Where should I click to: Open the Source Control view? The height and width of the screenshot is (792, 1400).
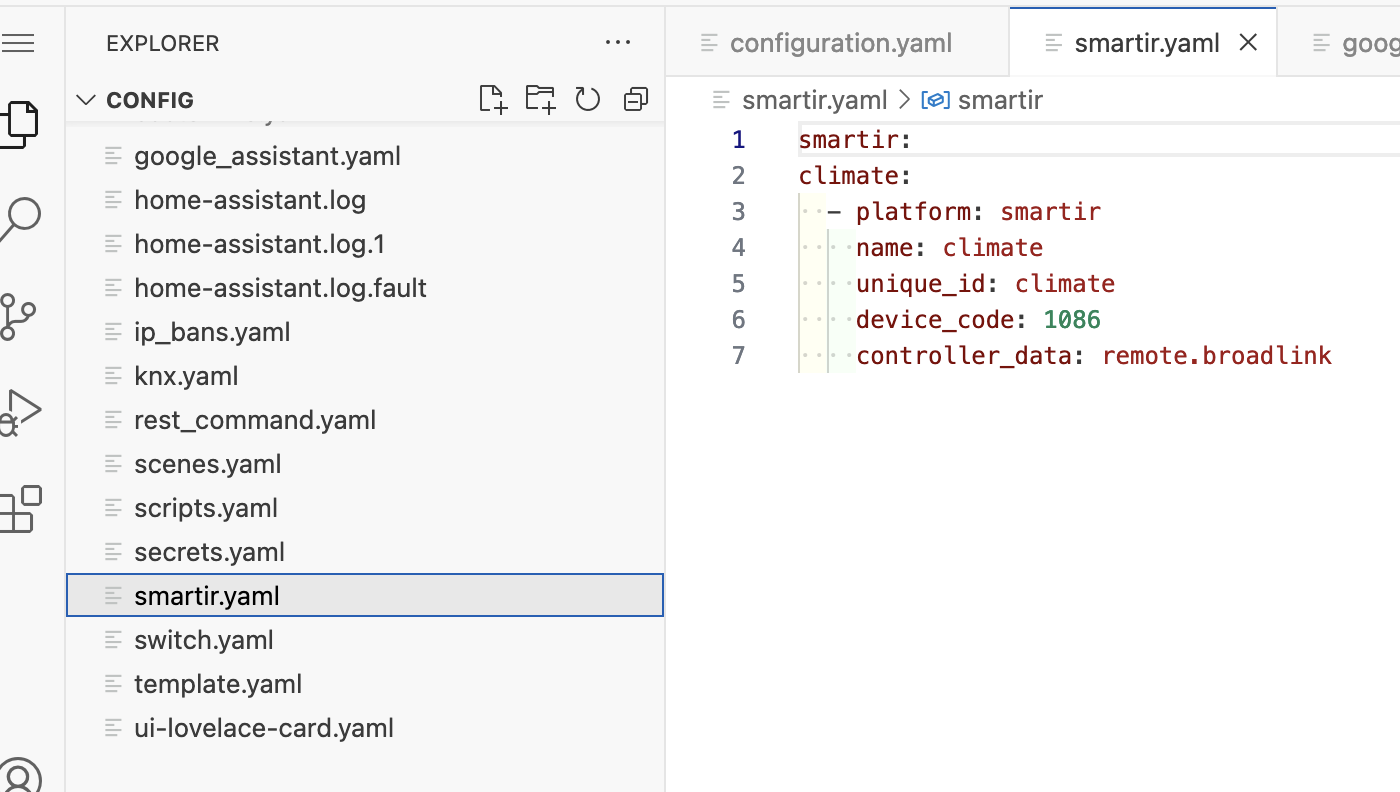click(16, 316)
